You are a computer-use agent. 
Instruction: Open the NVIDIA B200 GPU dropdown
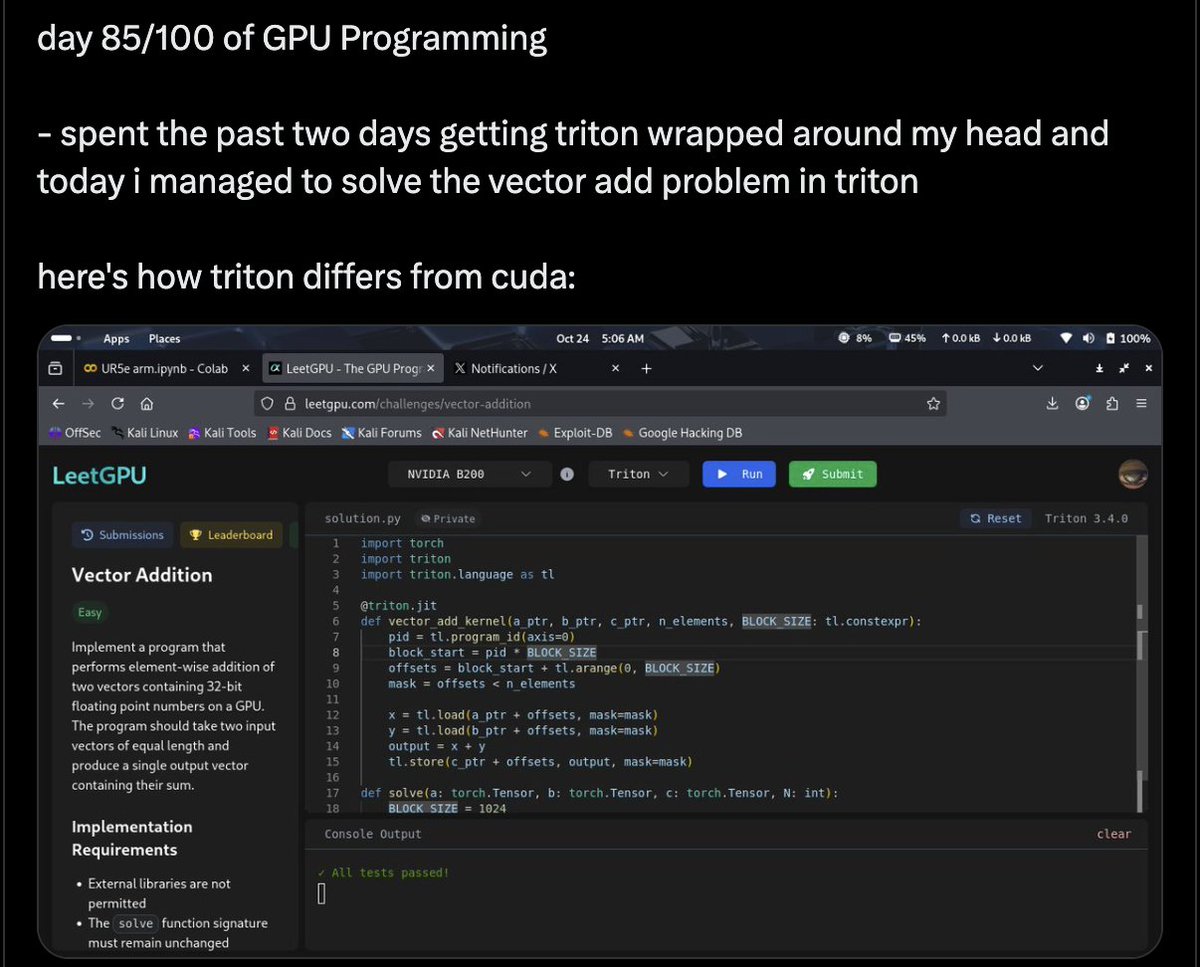pyautogui.click(x=469, y=474)
